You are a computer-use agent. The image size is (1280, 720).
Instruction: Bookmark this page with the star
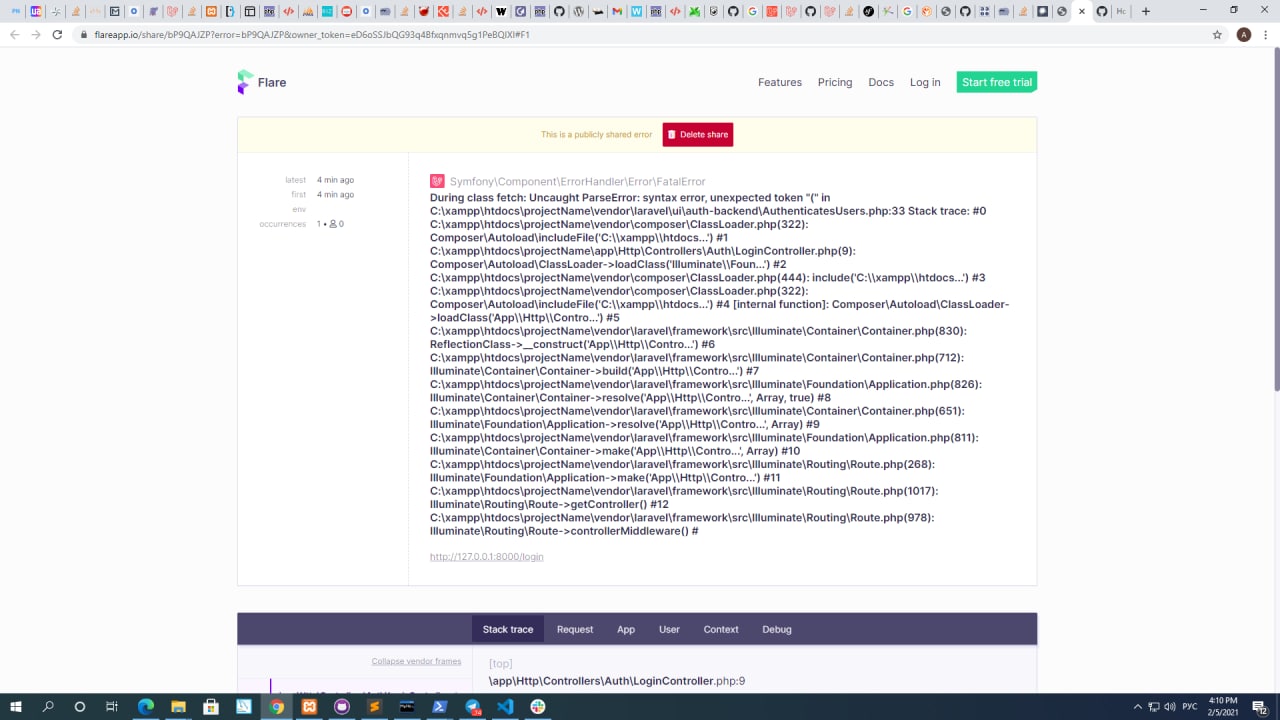click(1217, 34)
